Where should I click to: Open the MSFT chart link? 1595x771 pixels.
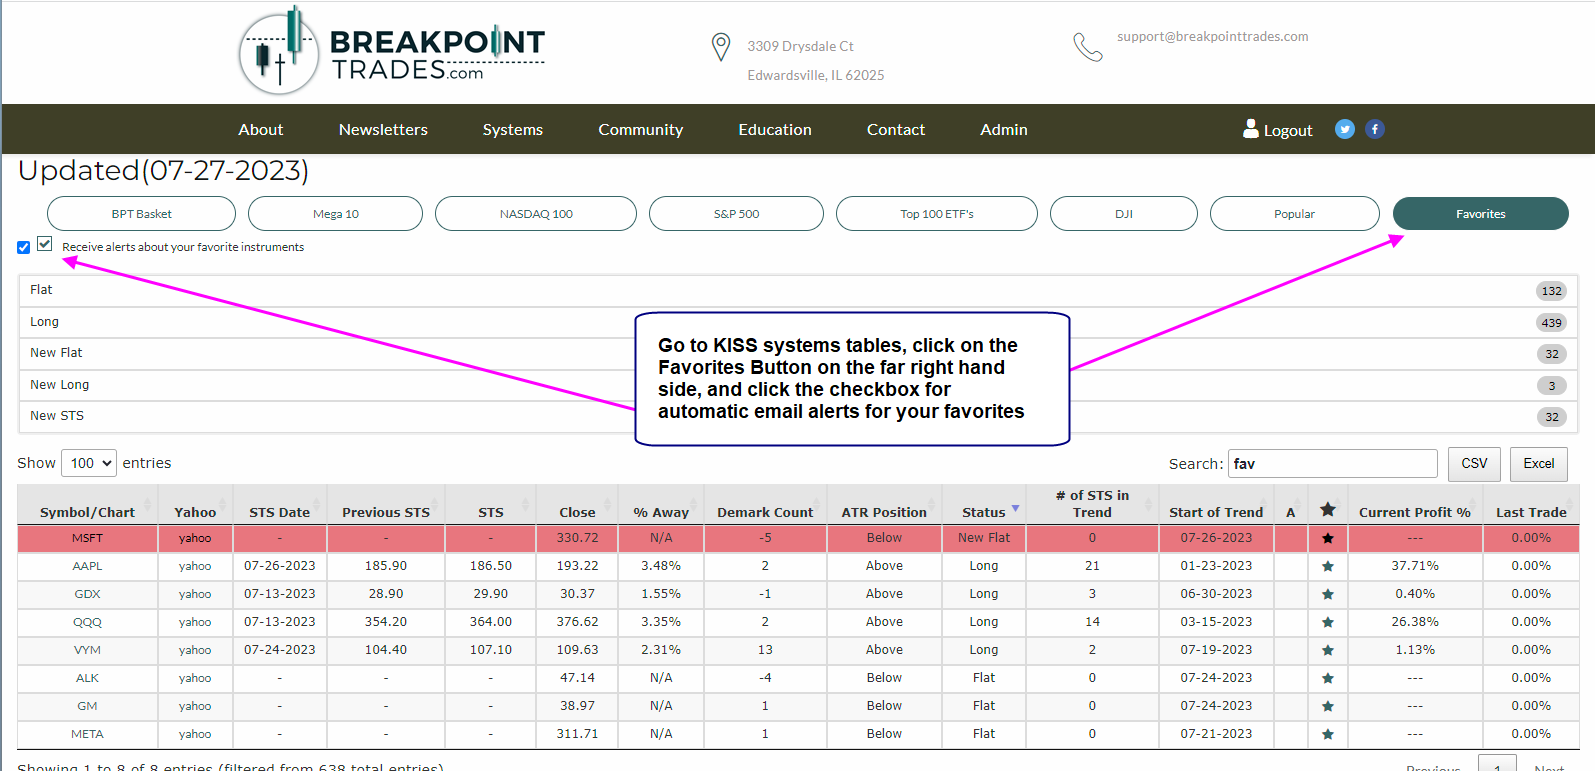coord(87,538)
